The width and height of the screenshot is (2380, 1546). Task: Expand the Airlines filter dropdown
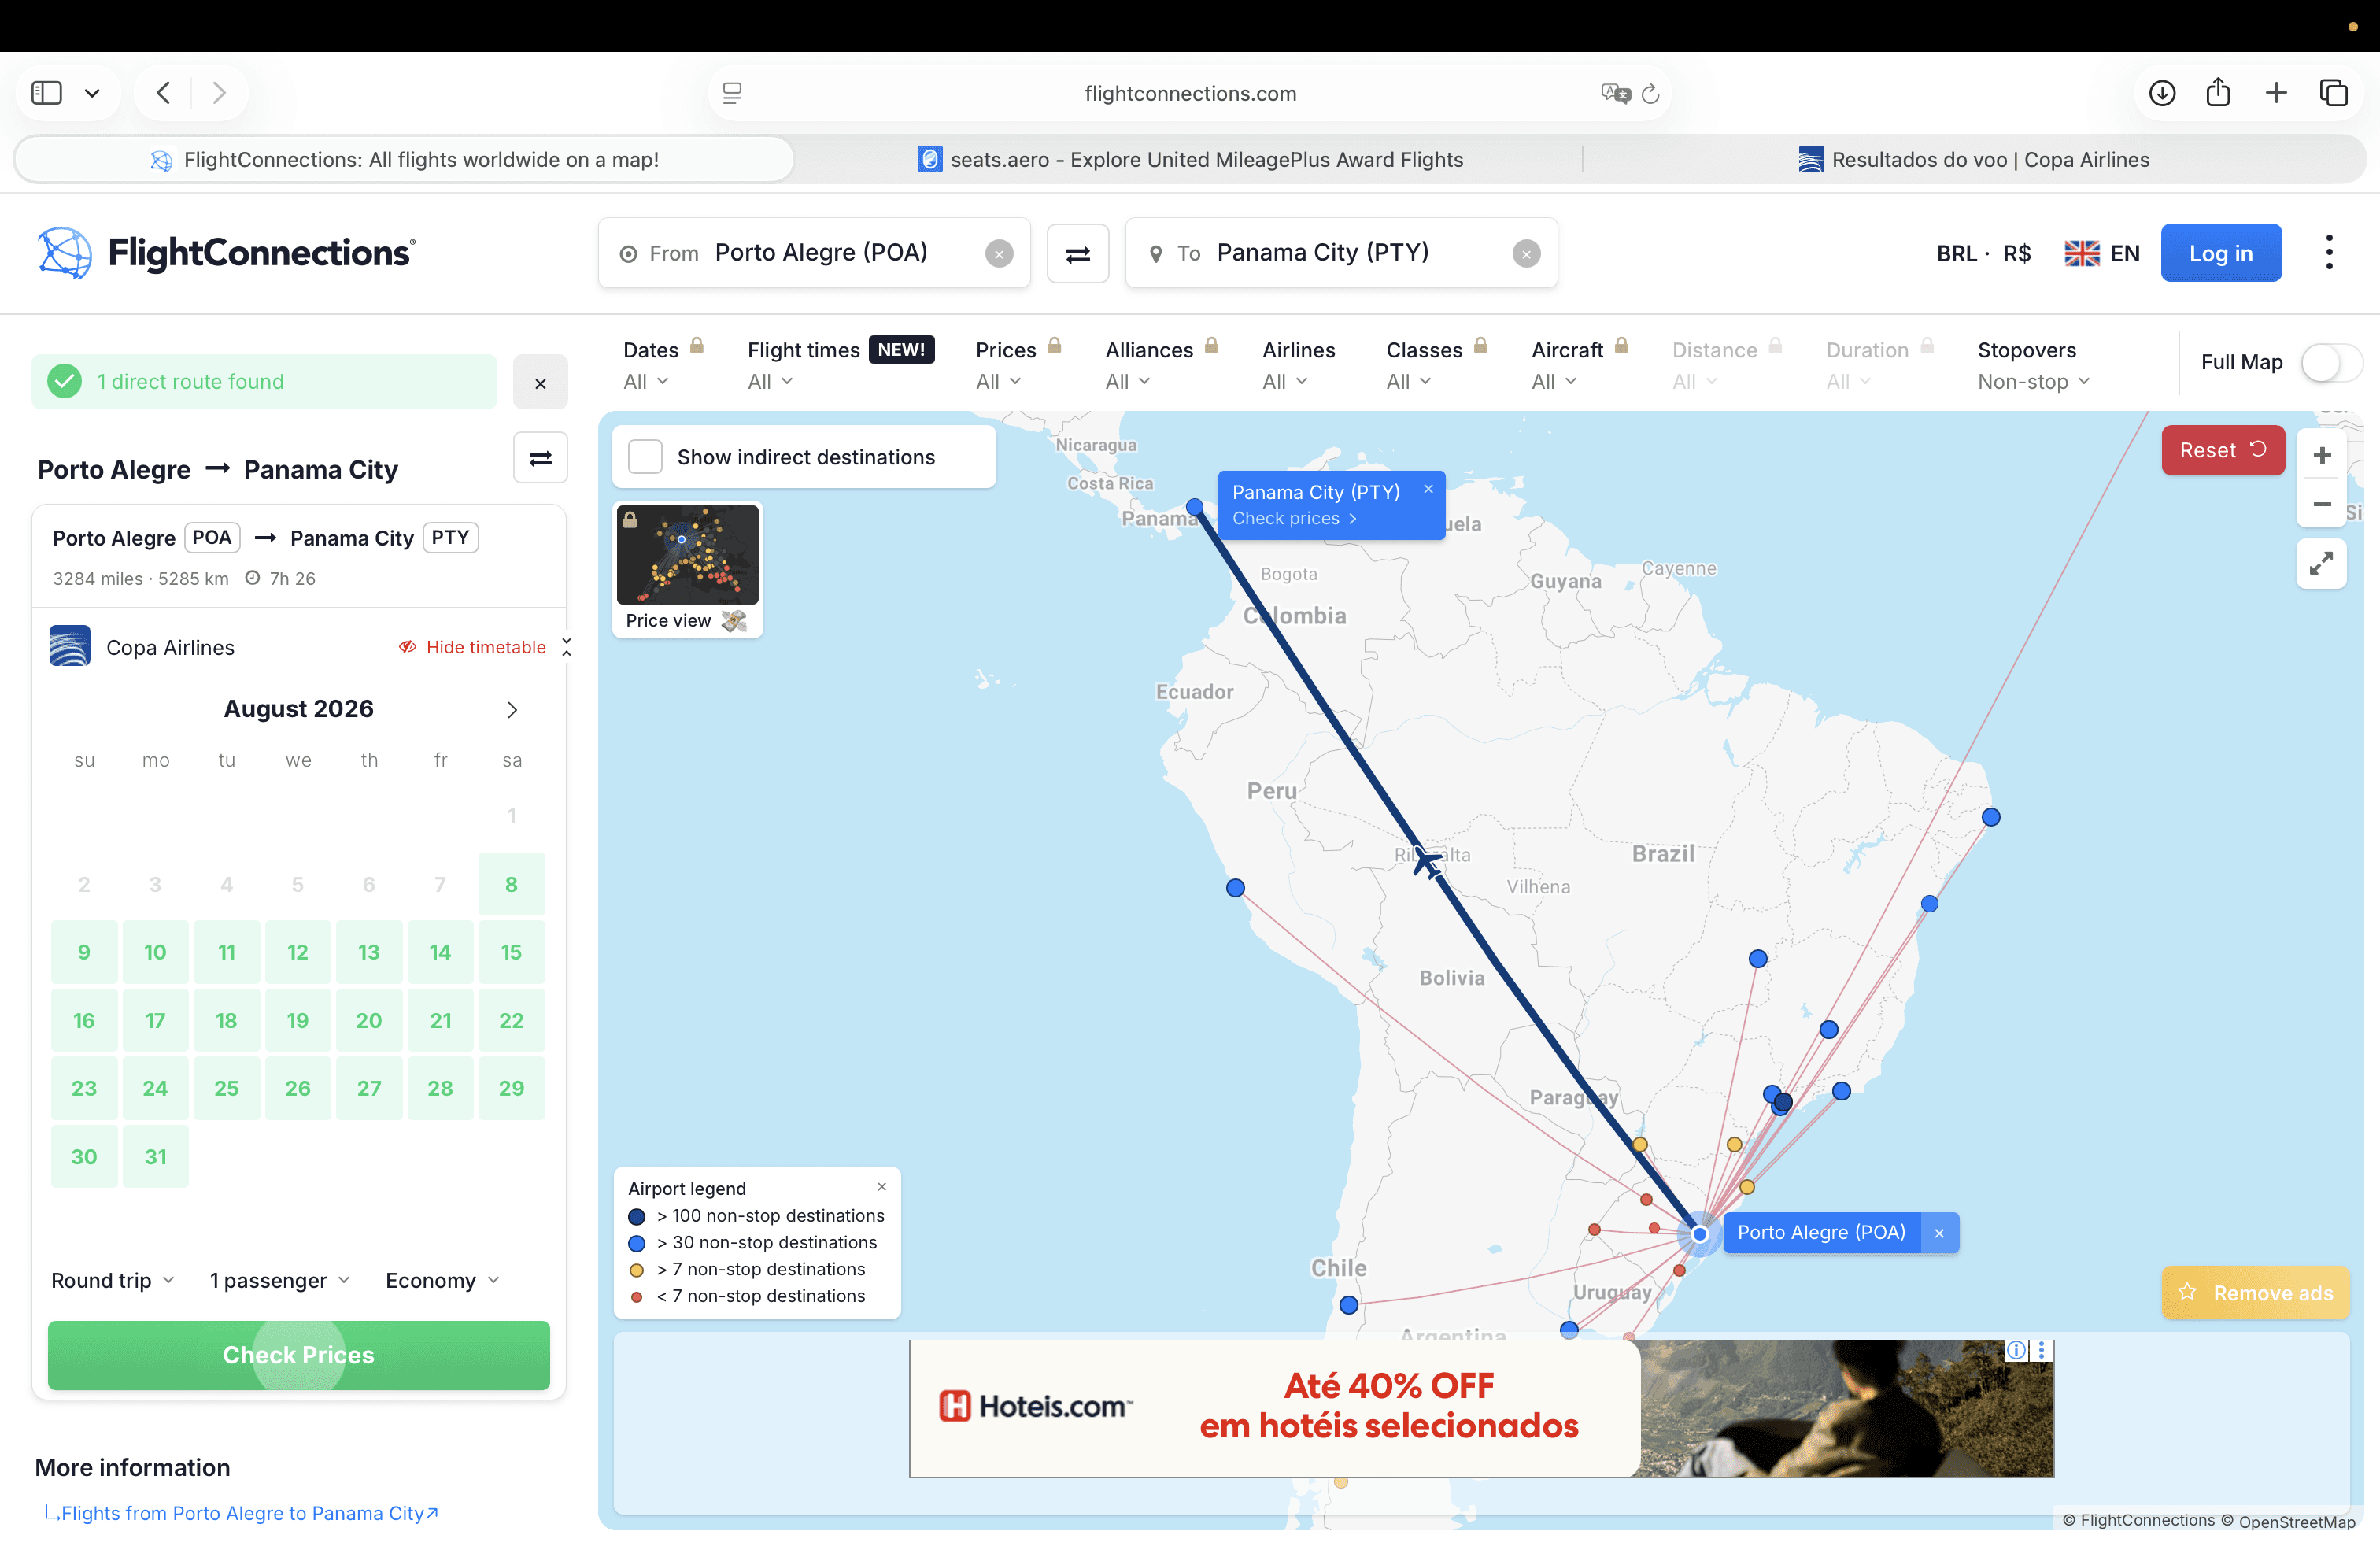tap(1286, 382)
